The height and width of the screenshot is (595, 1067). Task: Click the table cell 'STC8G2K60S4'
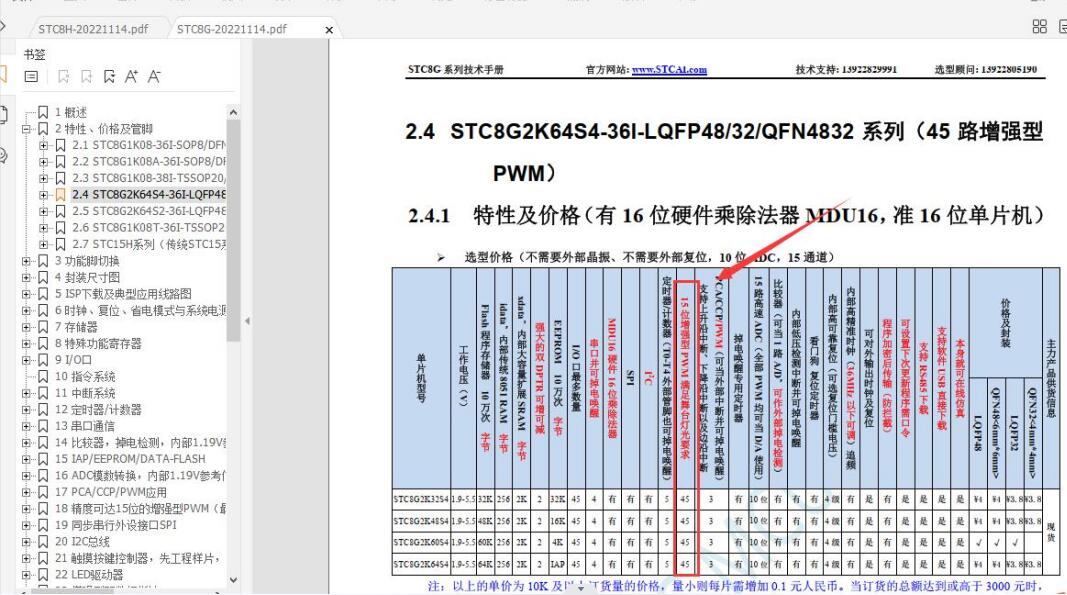(x=421, y=543)
